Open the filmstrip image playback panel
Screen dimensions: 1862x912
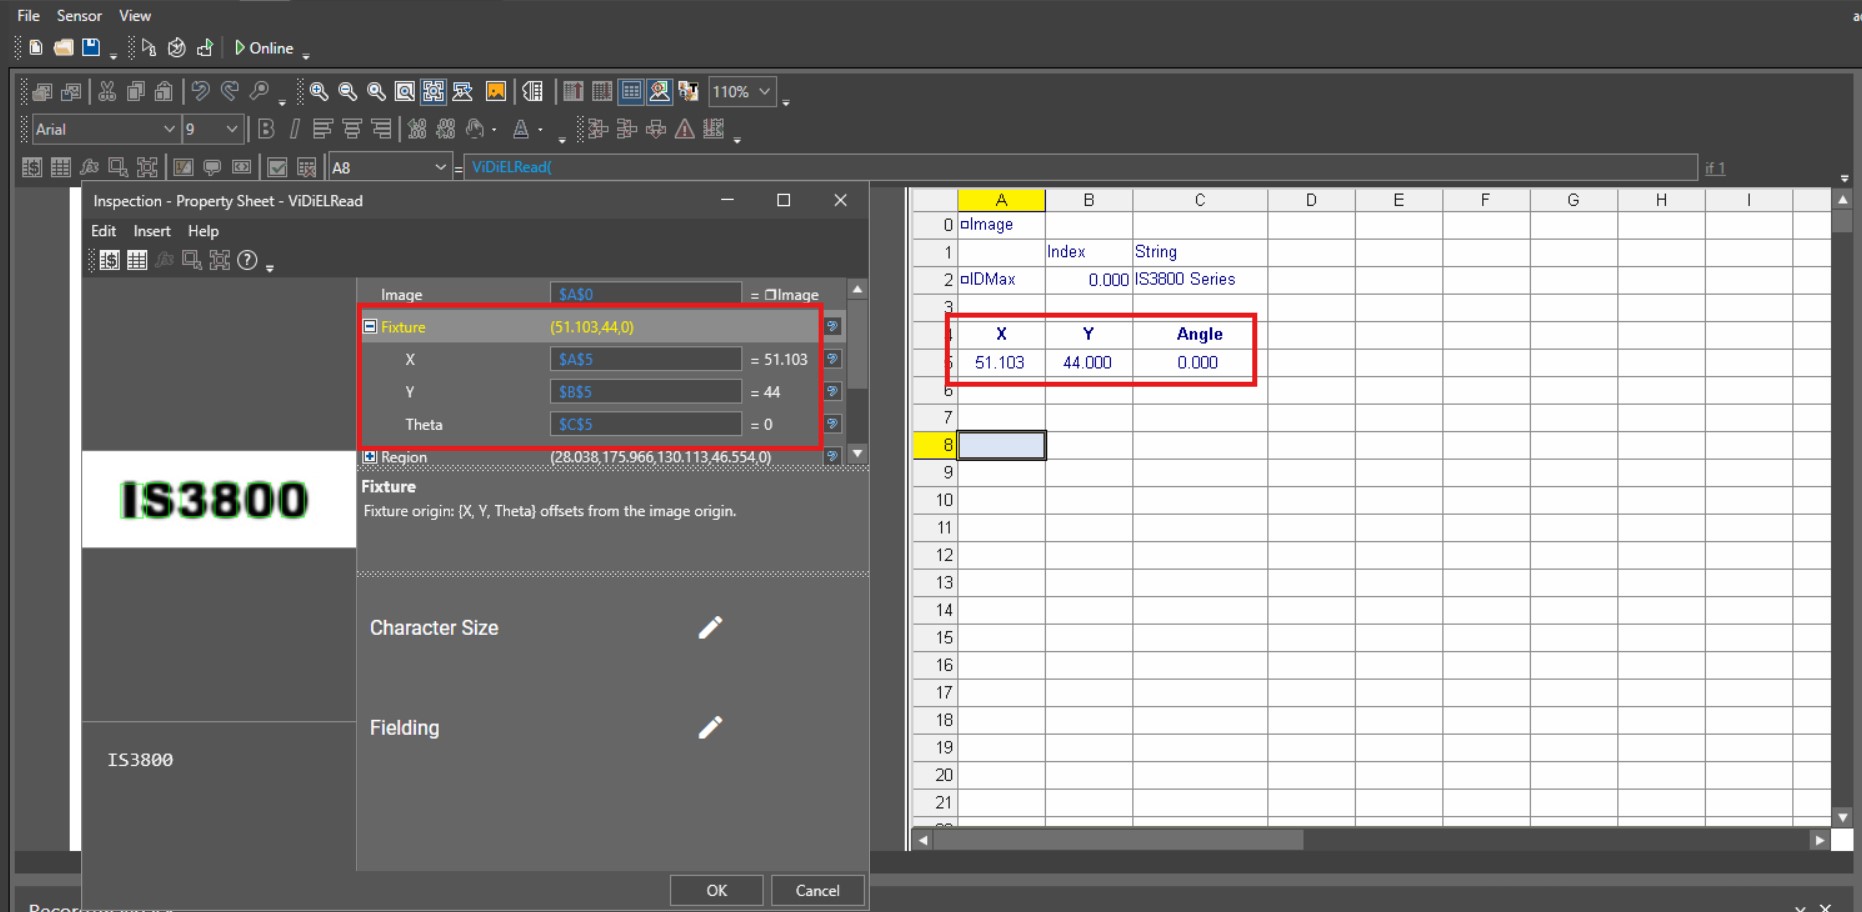pyautogui.click(x=532, y=92)
